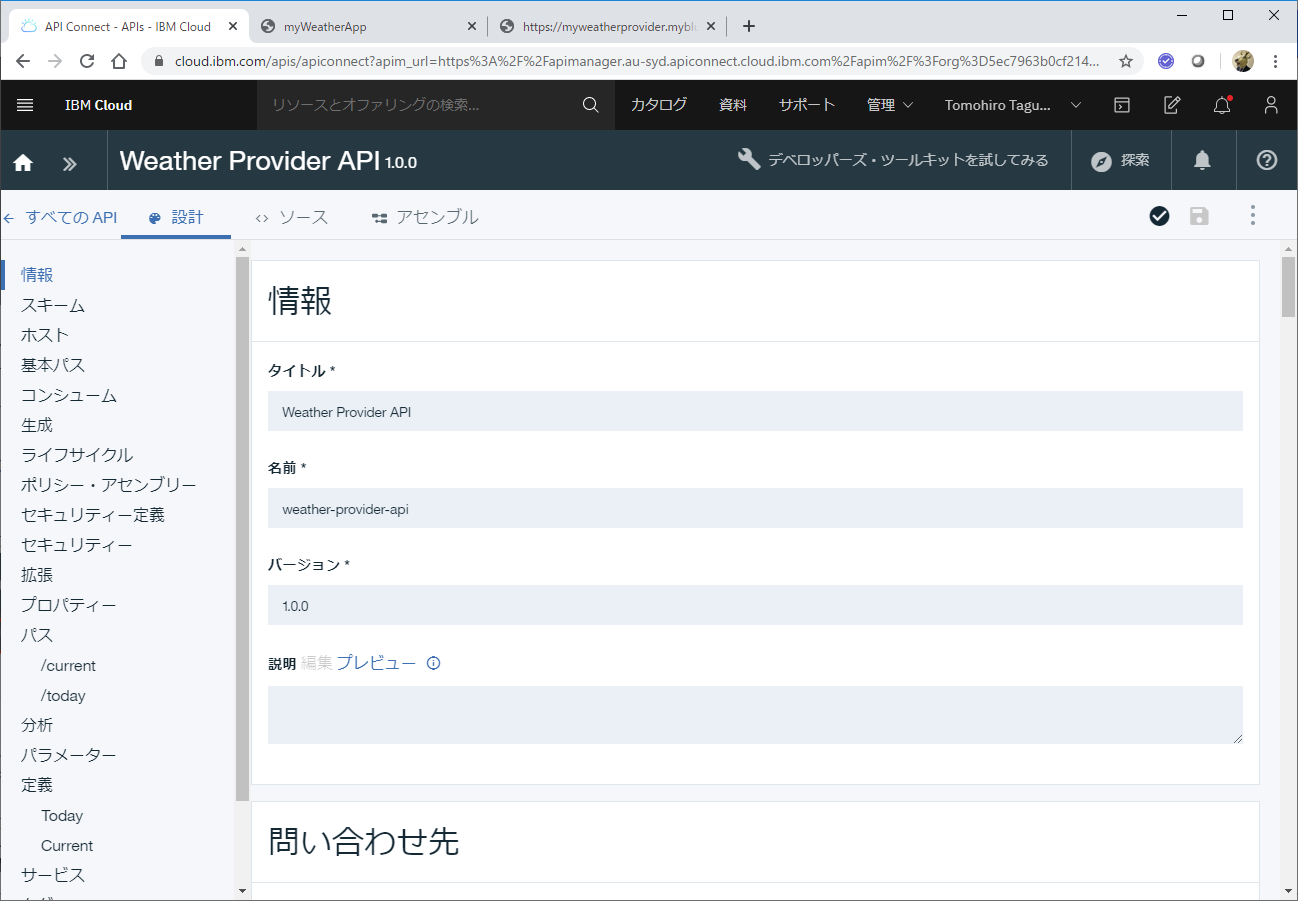Open the Tomohiro Tagu account dropdown
This screenshot has height=901, width=1298.
1013,105
